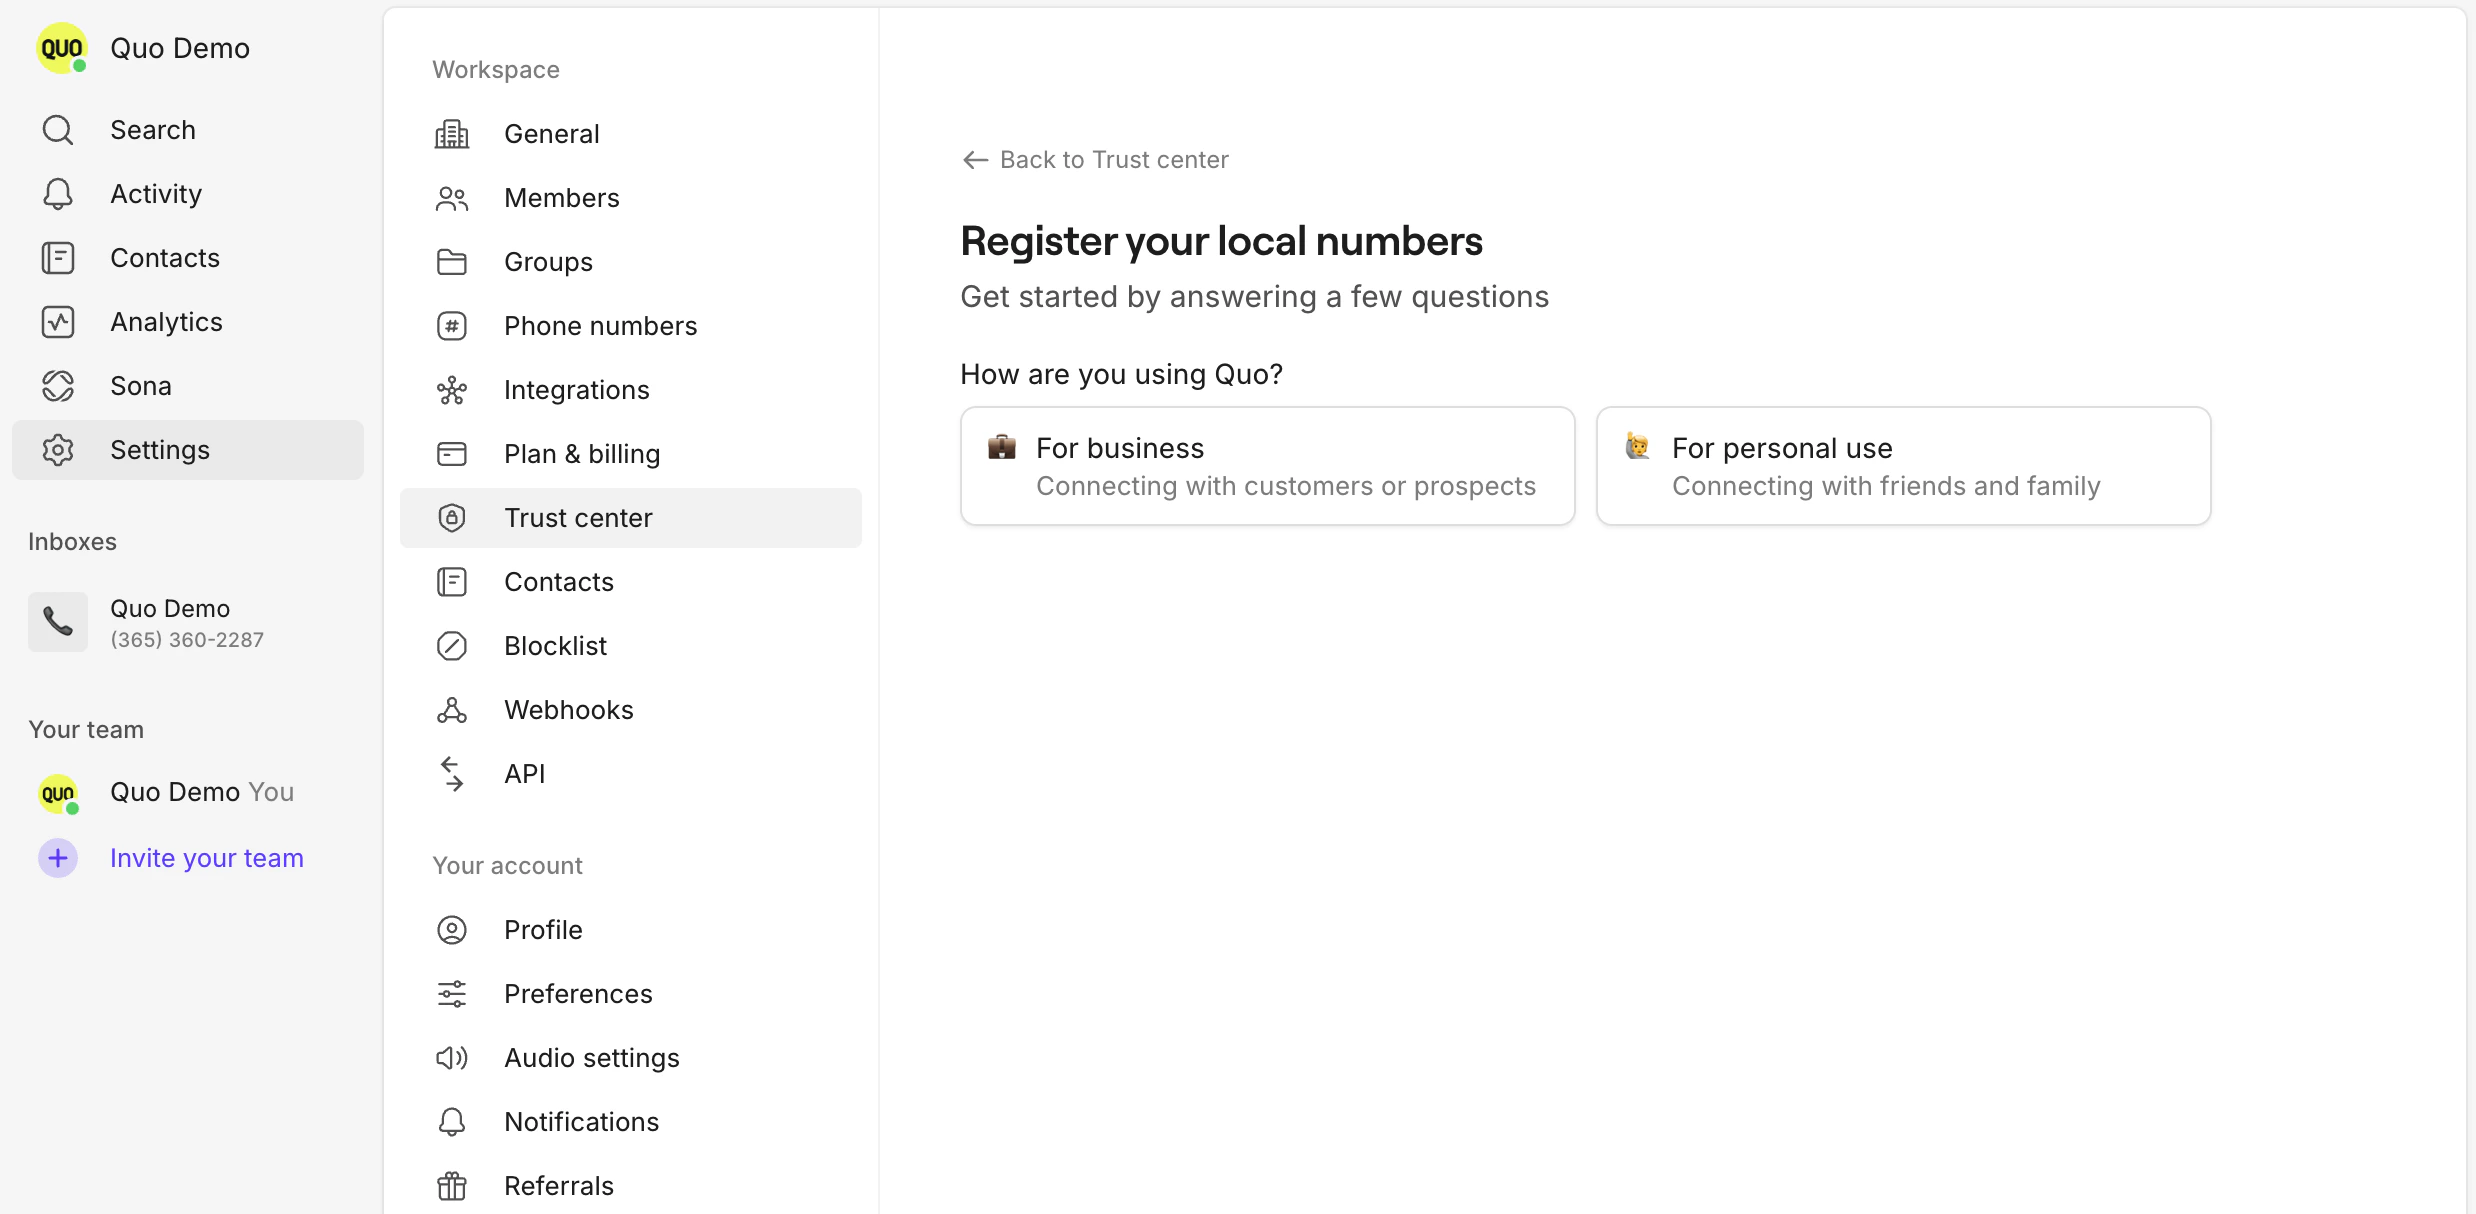The width and height of the screenshot is (2476, 1214).
Task: Select the For business option card
Action: click(1266, 465)
